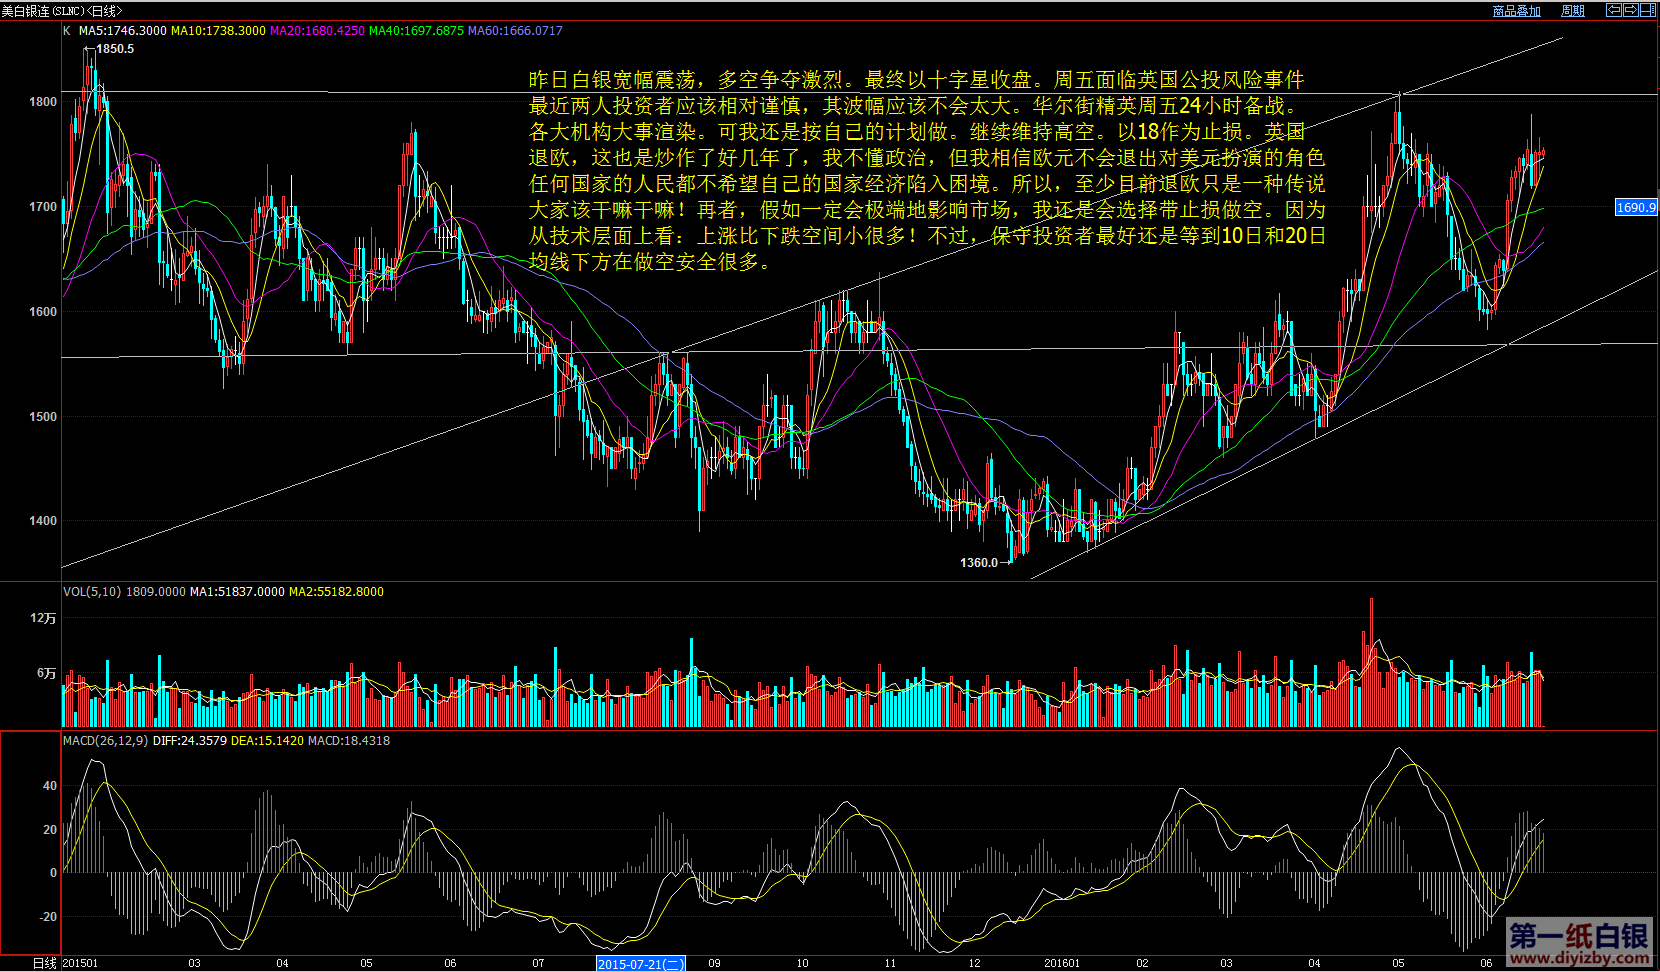Click the MA40 green indicator label
The height and width of the screenshot is (972, 1660).
point(416,31)
